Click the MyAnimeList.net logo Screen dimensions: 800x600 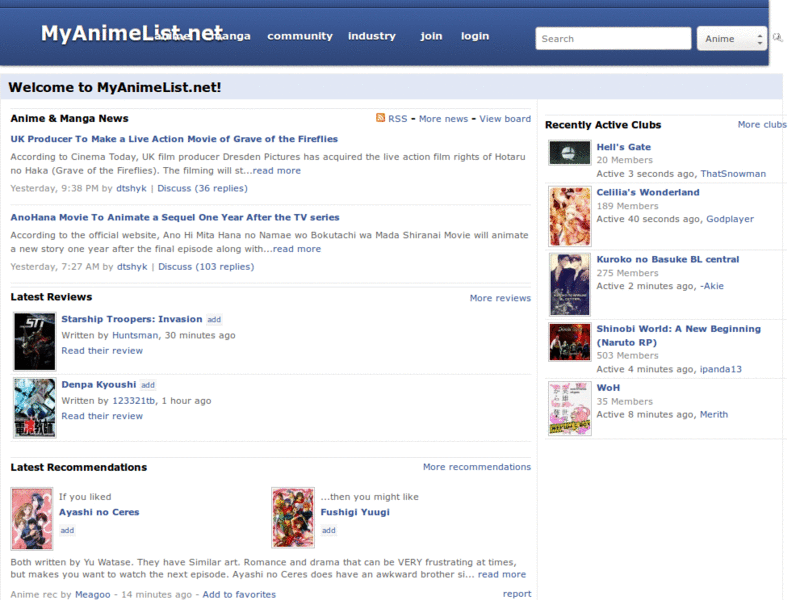click(x=132, y=33)
